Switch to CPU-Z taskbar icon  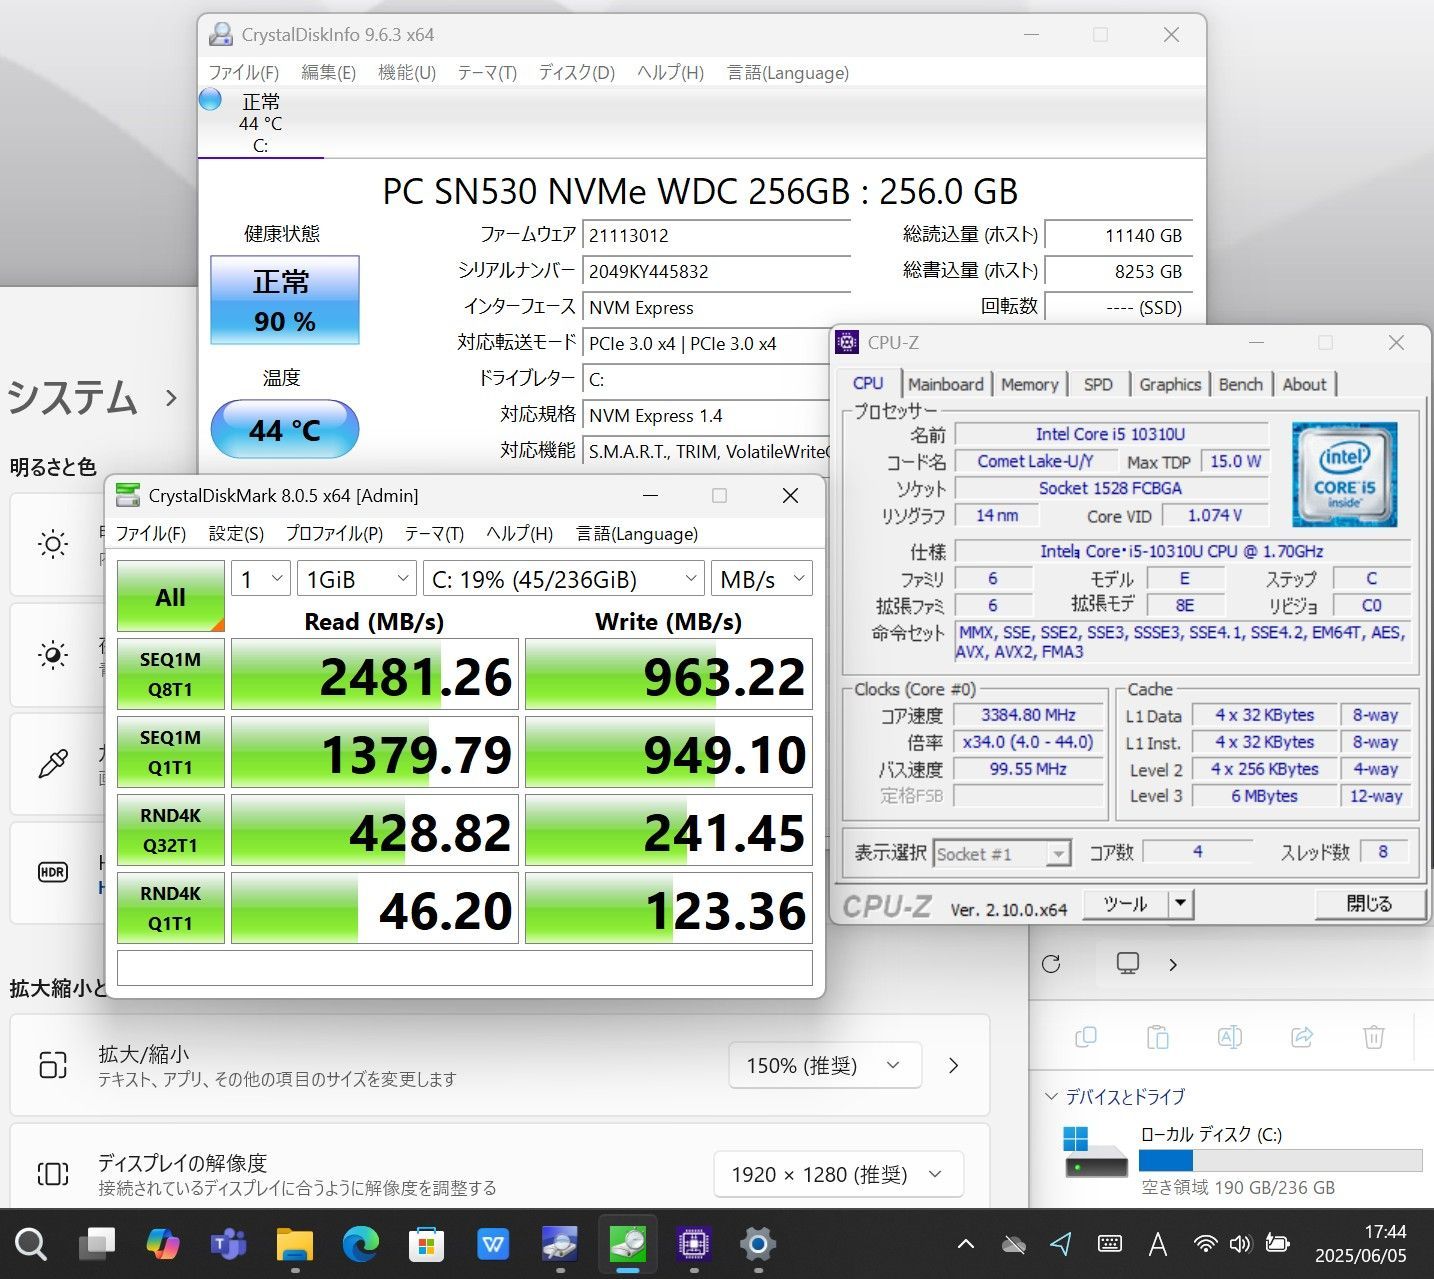(x=693, y=1244)
